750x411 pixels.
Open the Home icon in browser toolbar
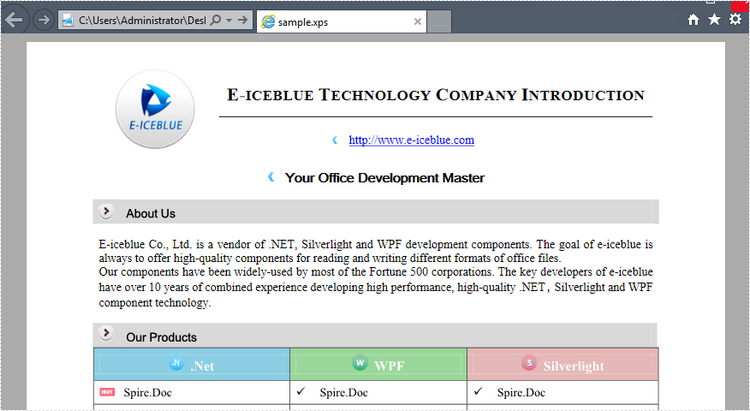(x=693, y=20)
